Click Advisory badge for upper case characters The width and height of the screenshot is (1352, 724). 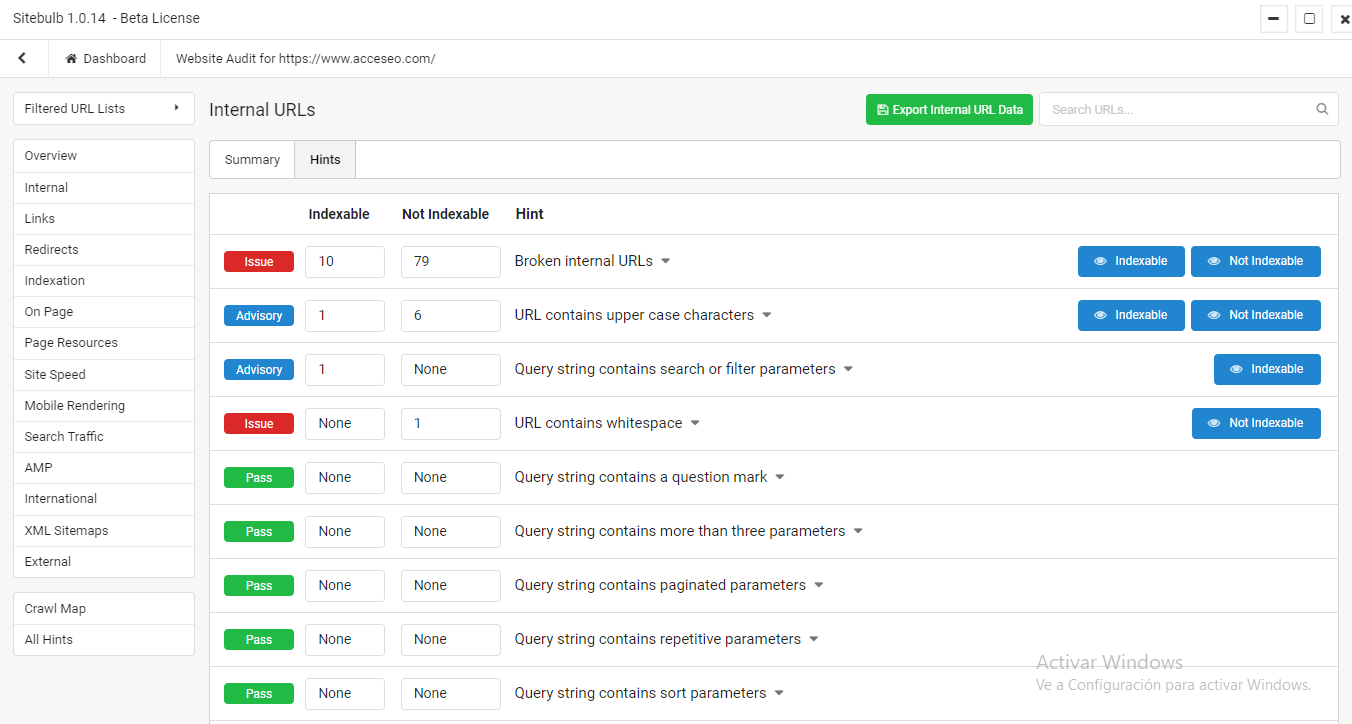259,315
